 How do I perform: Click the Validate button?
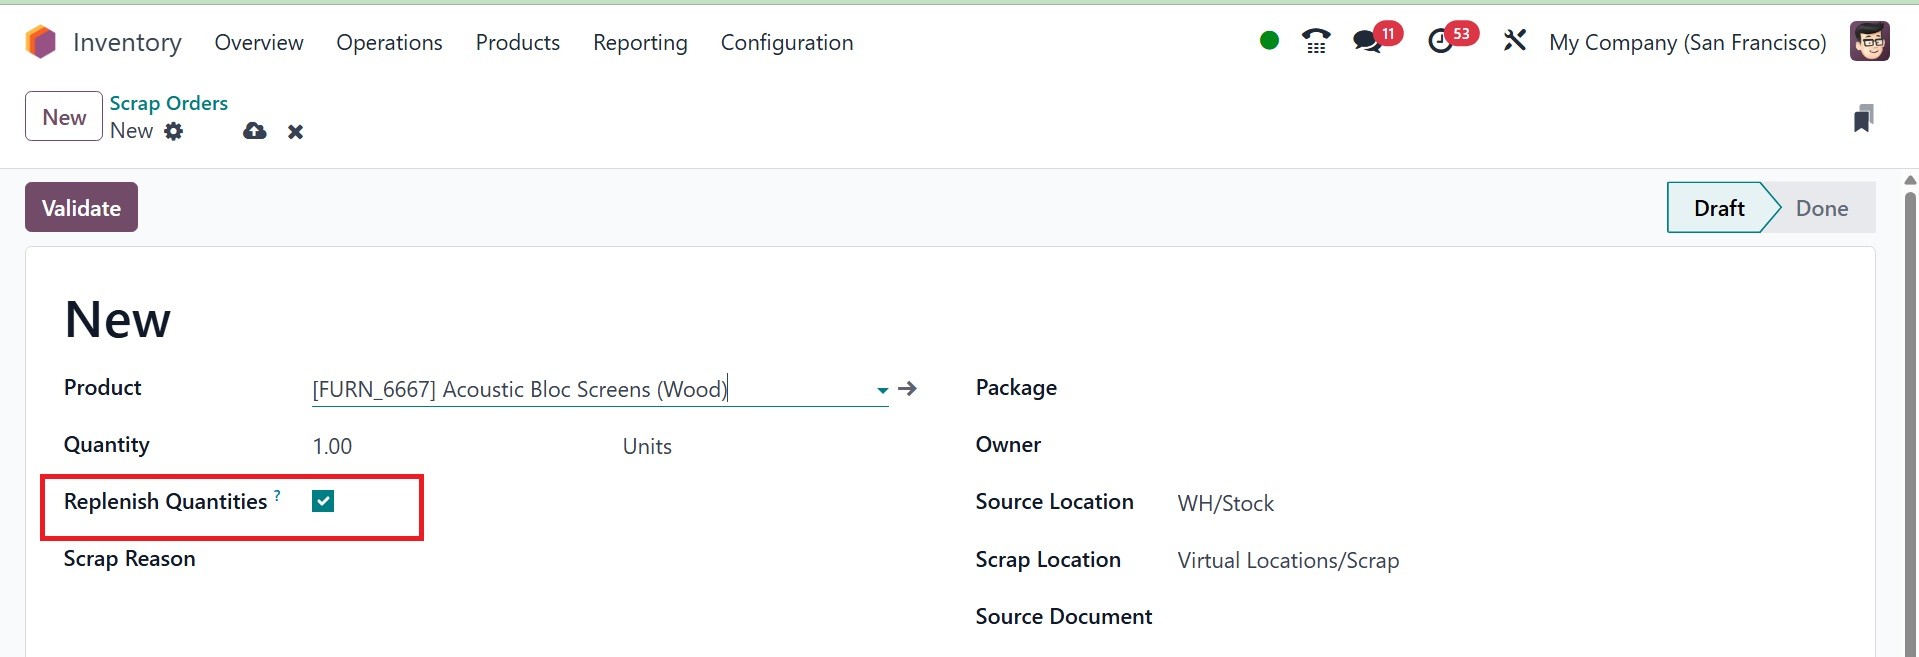[x=81, y=208]
